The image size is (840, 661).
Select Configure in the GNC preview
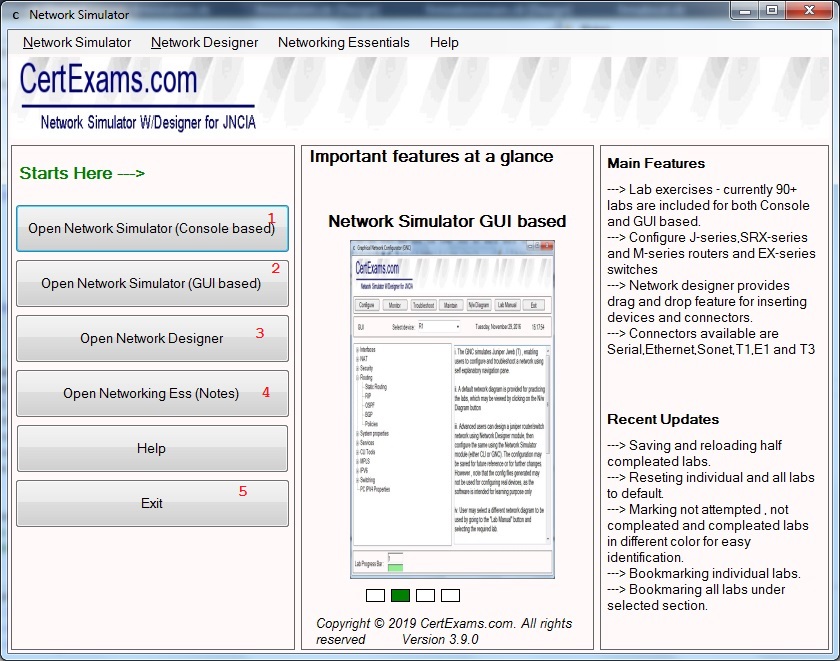pos(367,304)
